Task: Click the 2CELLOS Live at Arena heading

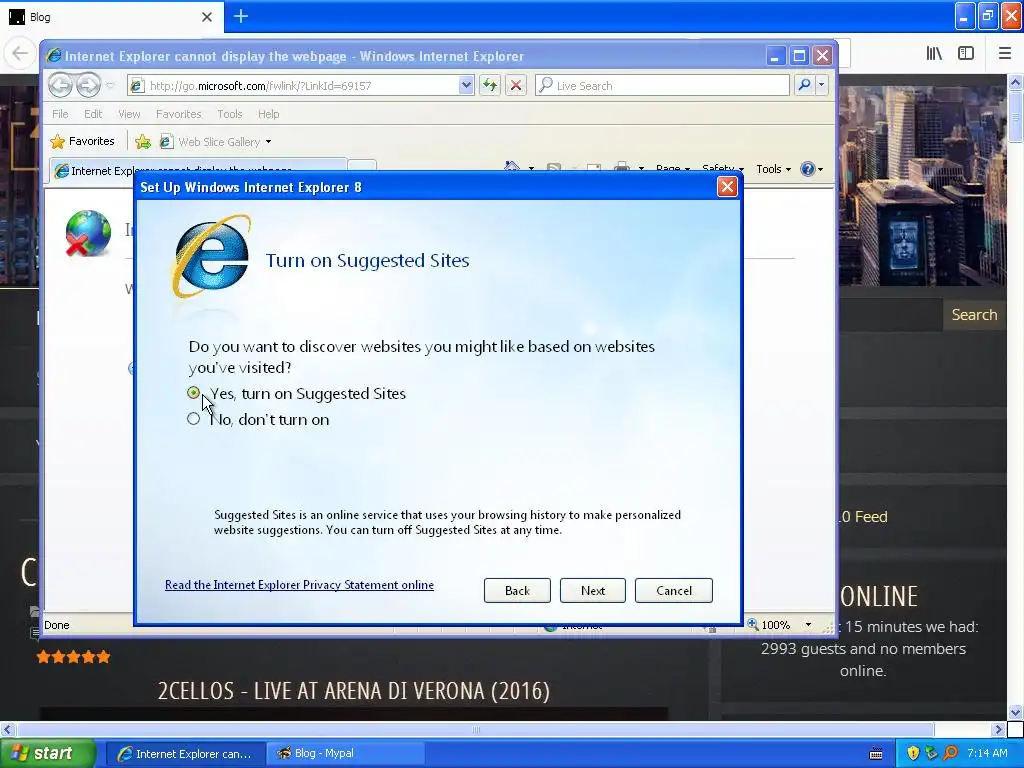Action: pyautogui.click(x=353, y=691)
